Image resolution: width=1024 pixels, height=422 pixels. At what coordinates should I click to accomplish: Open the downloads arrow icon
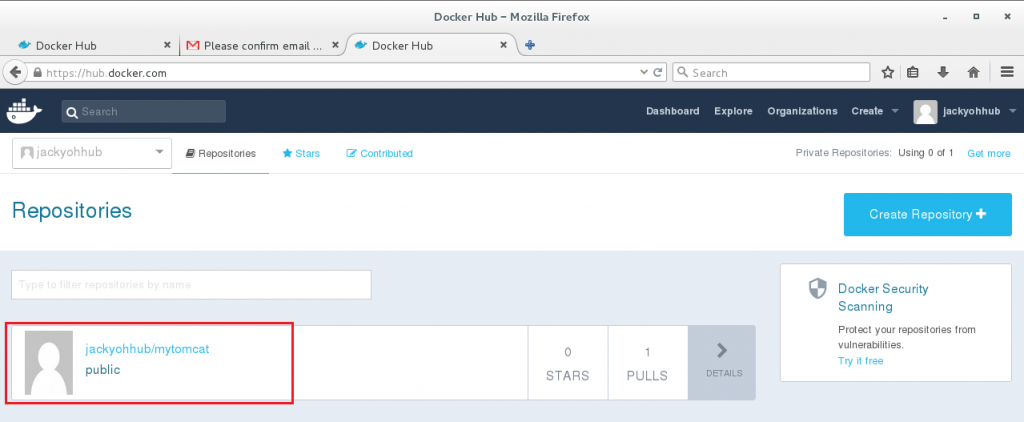tap(943, 73)
